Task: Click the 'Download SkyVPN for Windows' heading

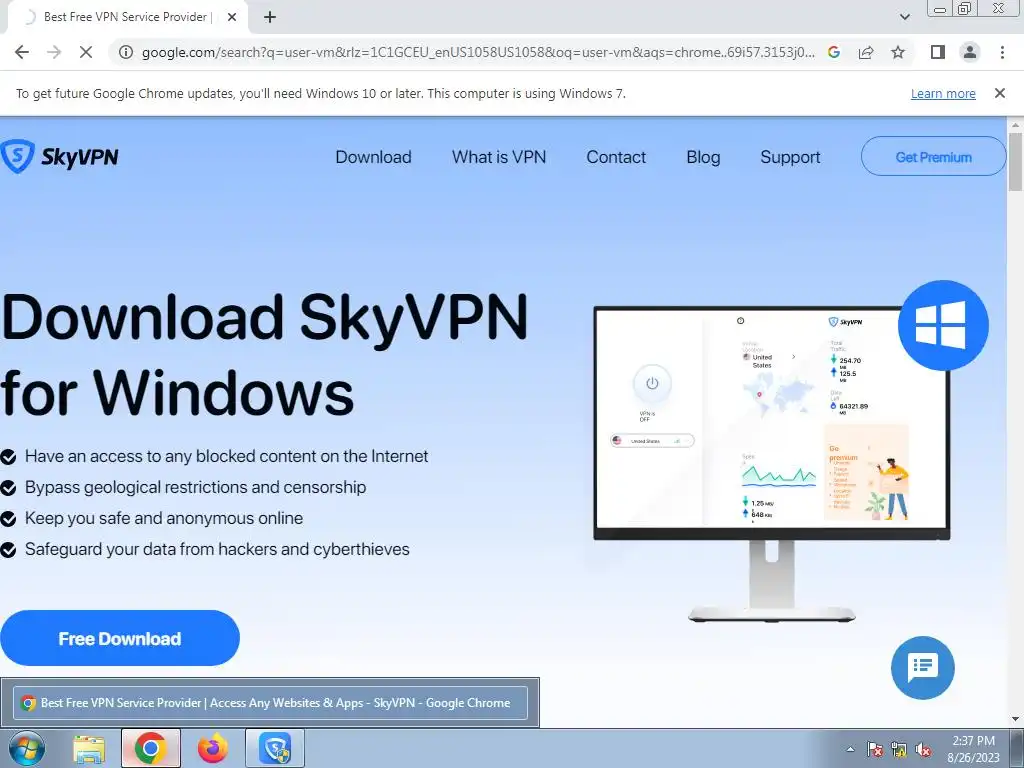Action: click(x=264, y=355)
